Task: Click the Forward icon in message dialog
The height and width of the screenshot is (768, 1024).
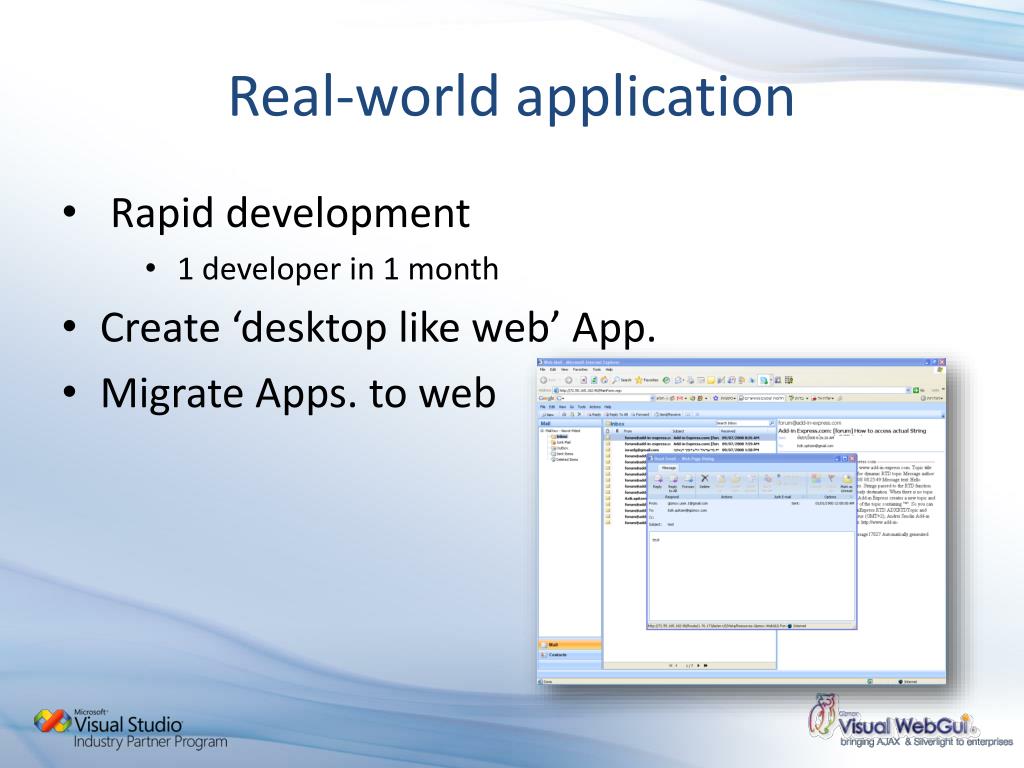Action: pos(688,480)
